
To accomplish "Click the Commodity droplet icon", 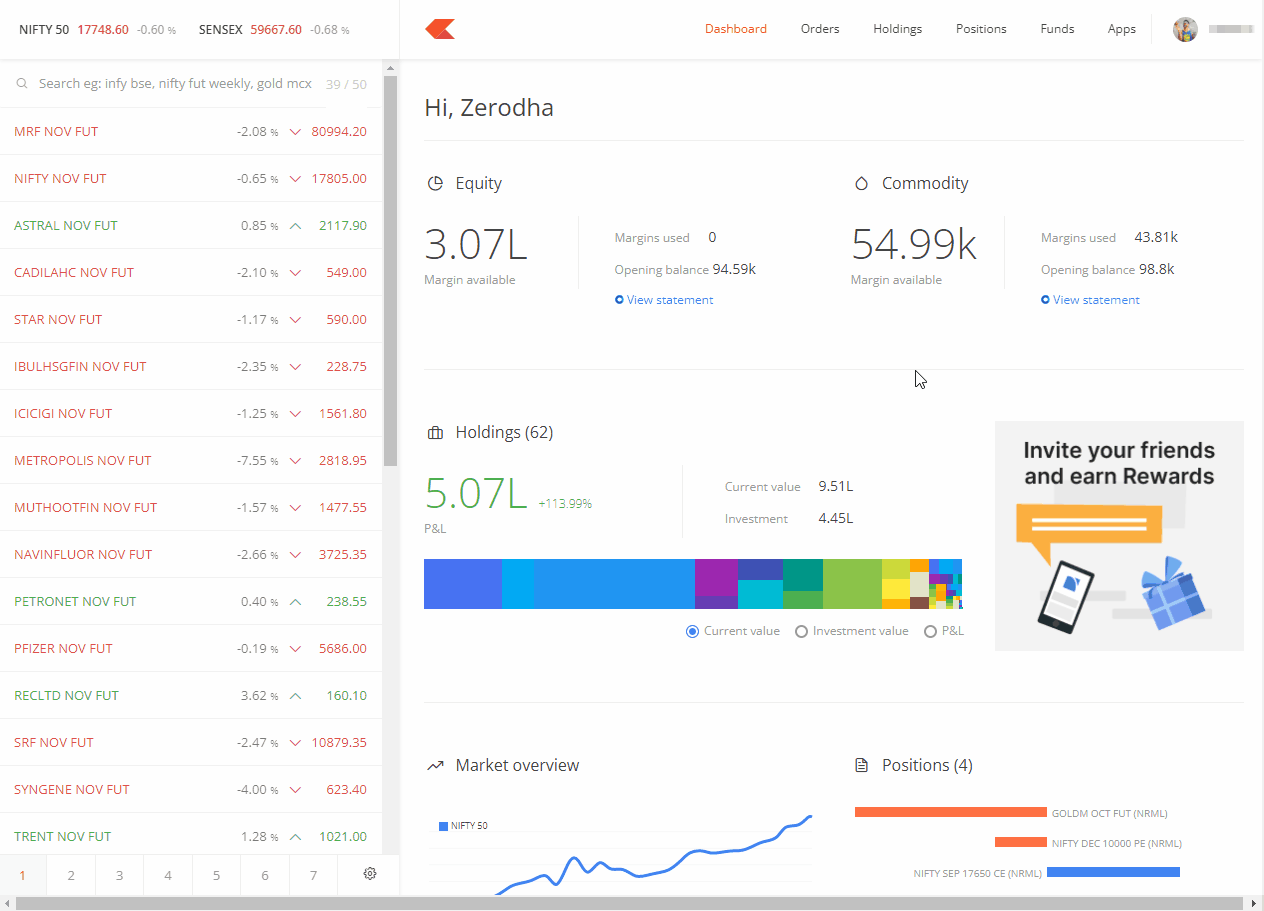I will [x=861, y=184].
